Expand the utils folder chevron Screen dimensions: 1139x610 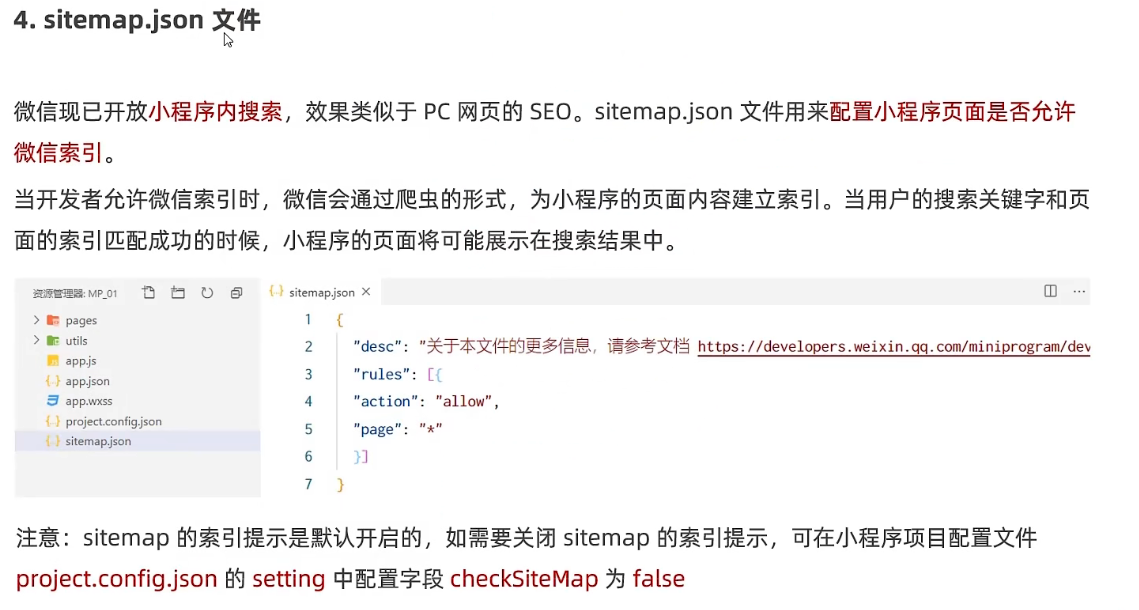coord(36,340)
